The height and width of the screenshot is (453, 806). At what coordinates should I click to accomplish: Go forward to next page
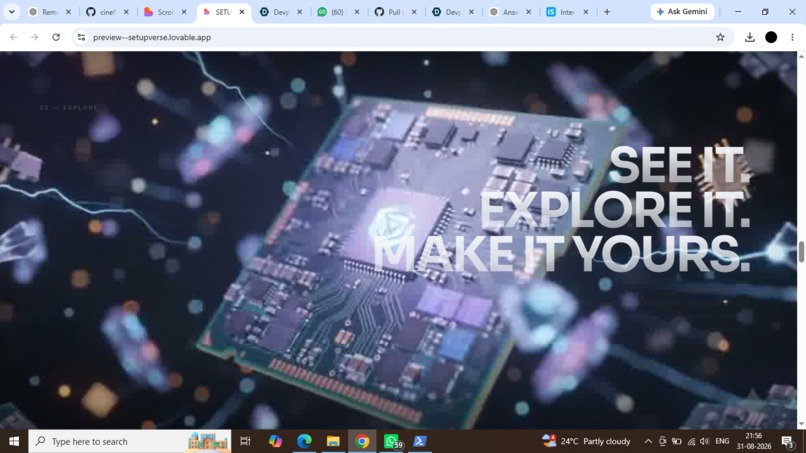click(34, 37)
